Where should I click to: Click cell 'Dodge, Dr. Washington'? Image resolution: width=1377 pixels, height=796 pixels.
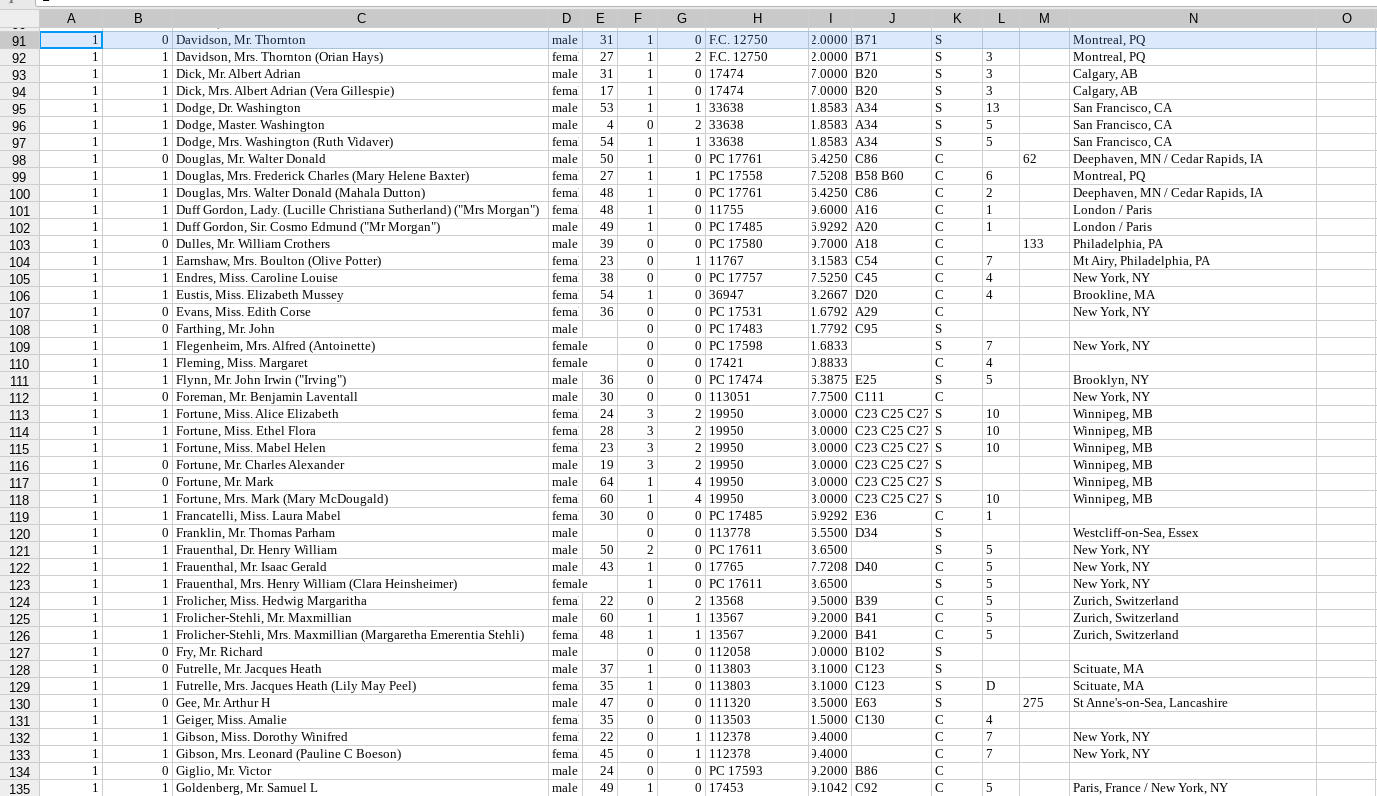click(361, 108)
